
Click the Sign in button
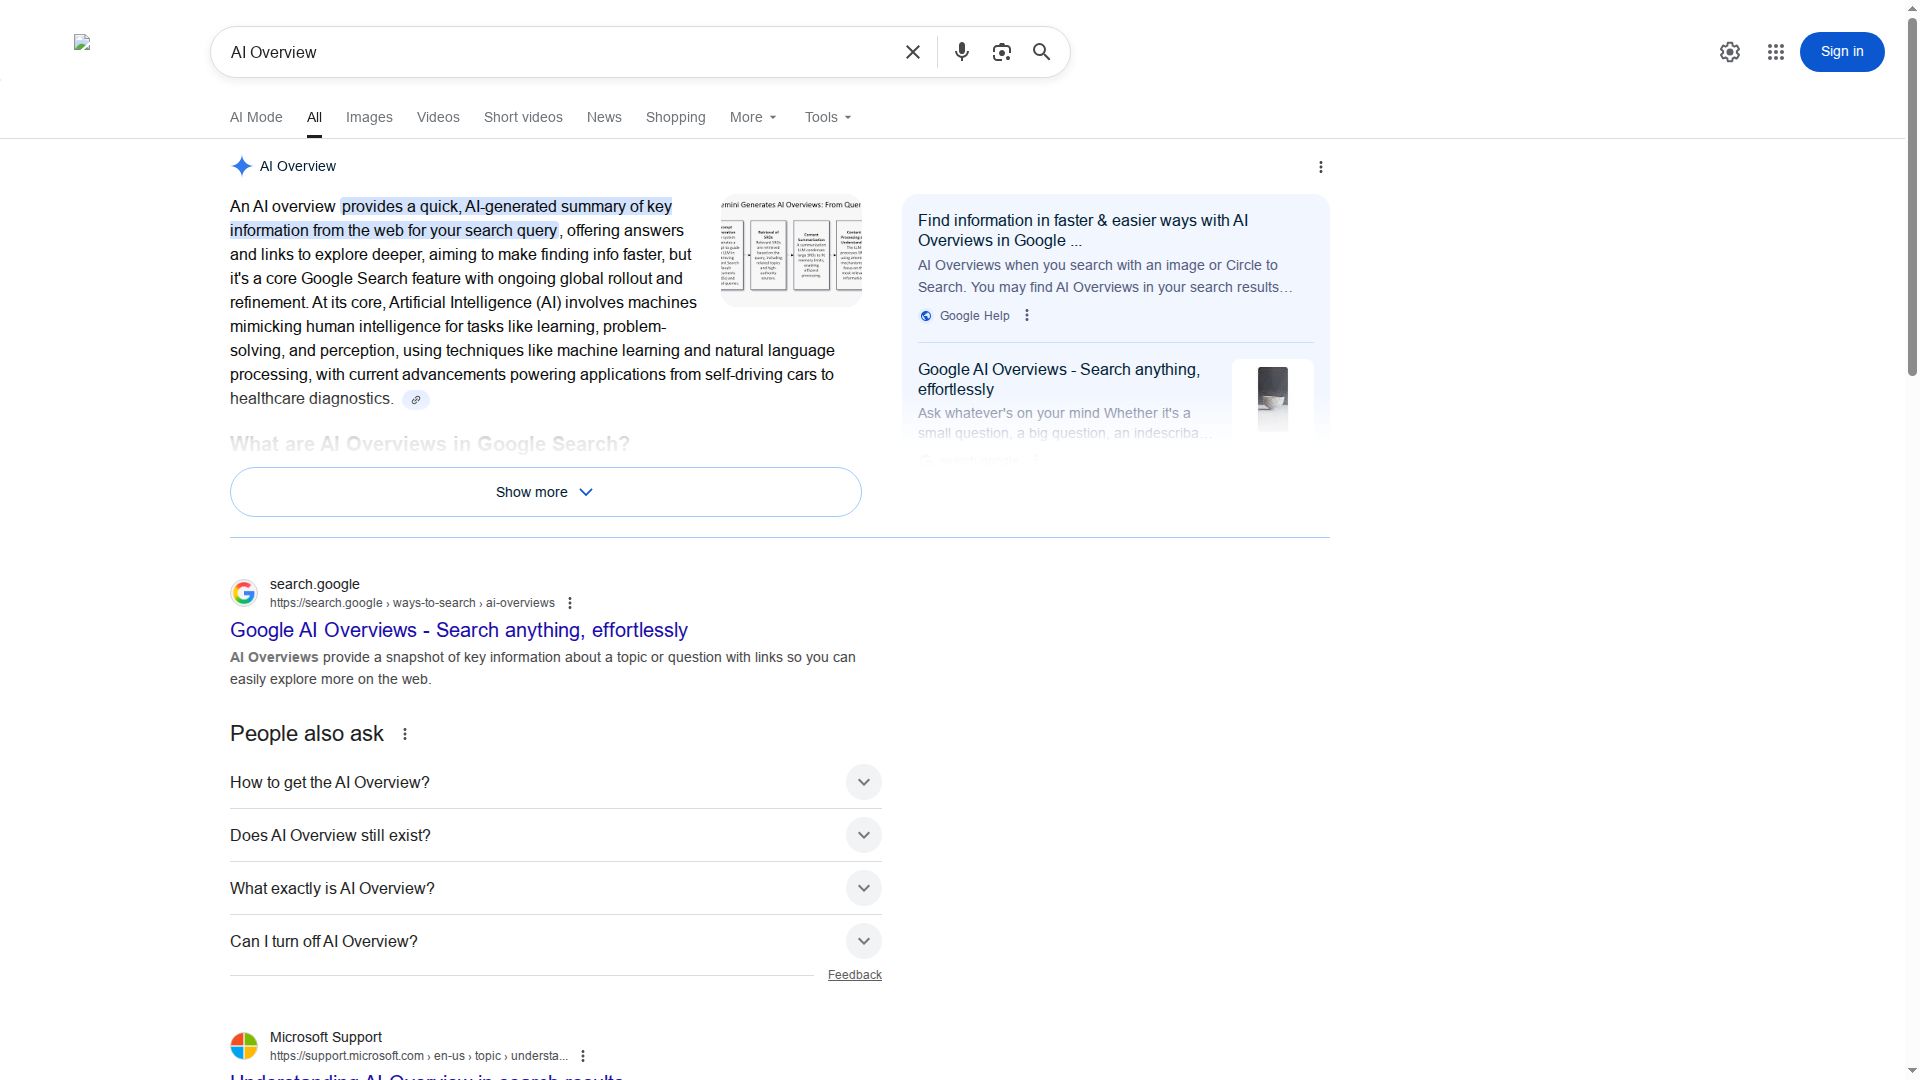coord(1841,51)
